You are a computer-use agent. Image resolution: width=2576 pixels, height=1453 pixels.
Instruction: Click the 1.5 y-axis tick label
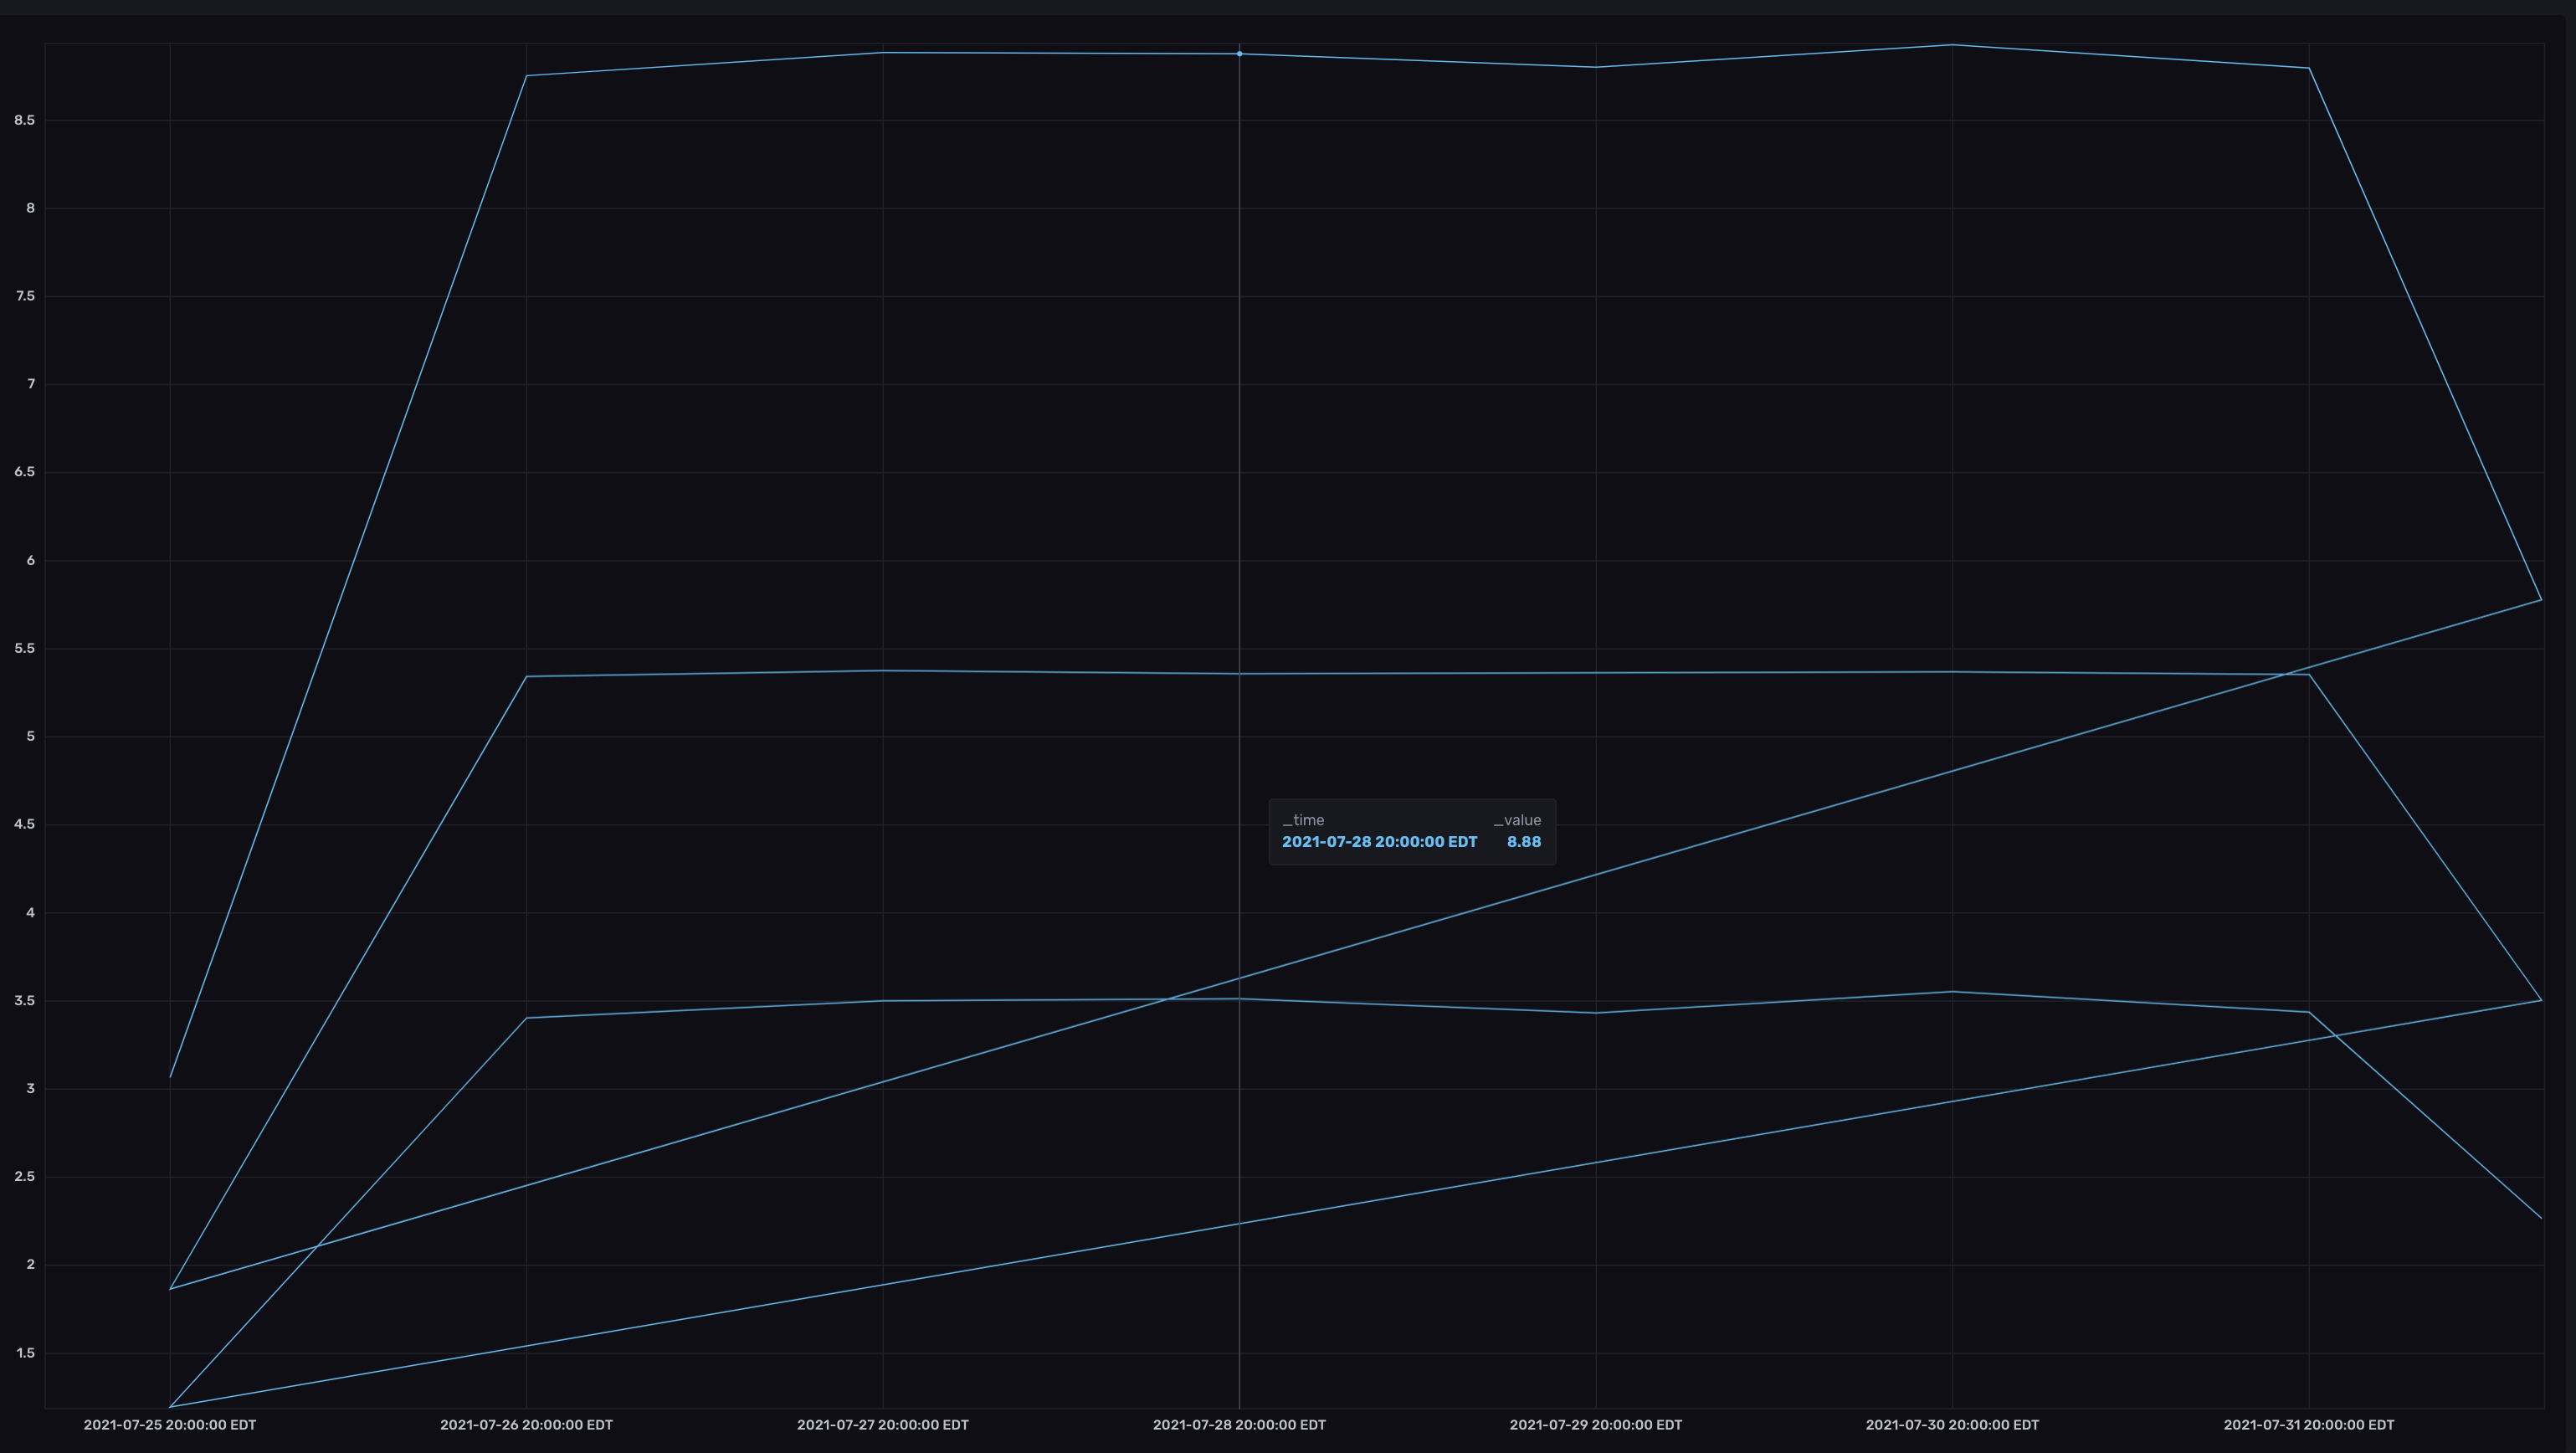pos(25,1353)
